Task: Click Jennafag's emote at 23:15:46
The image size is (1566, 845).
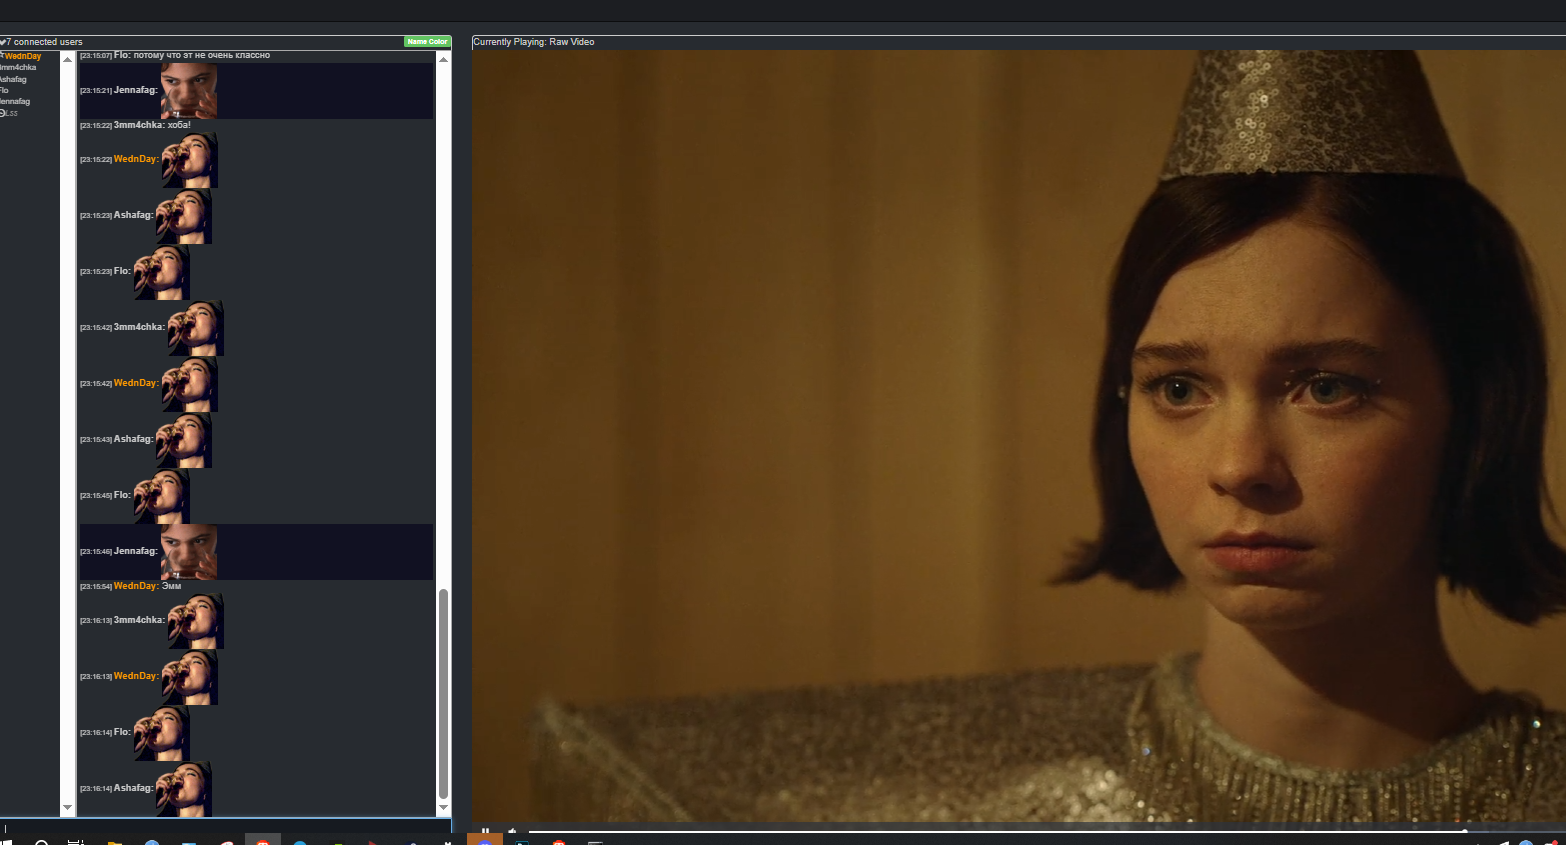Action: click(x=189, y=552)
